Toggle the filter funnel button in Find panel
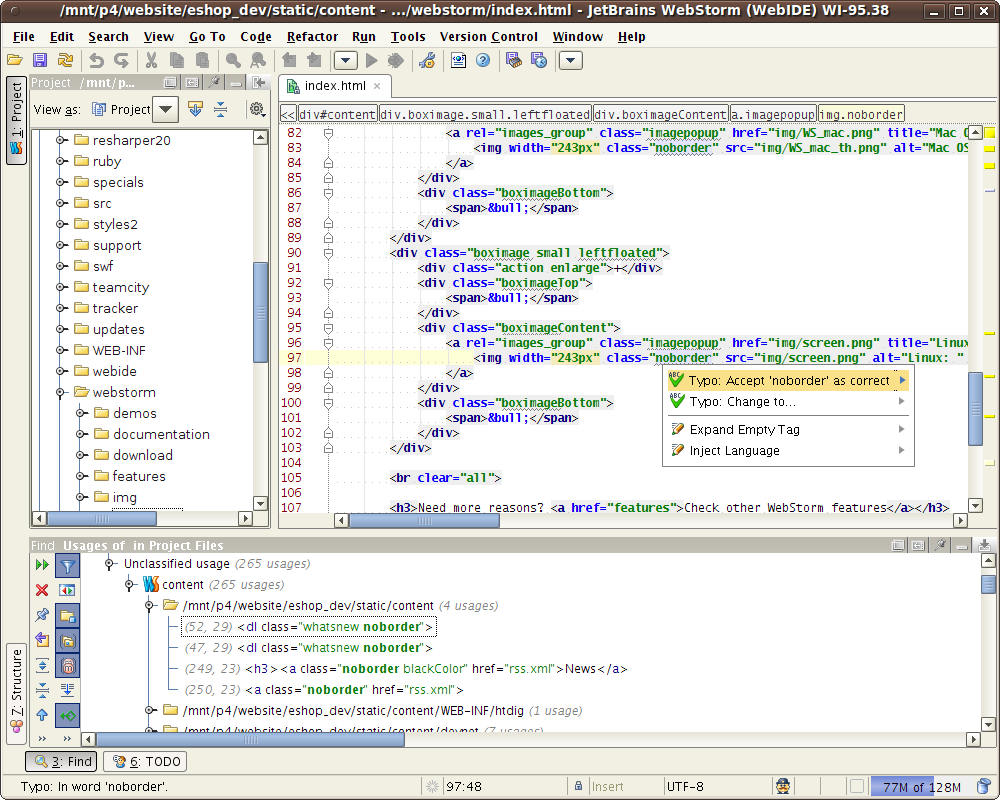 tap(67, 566)
